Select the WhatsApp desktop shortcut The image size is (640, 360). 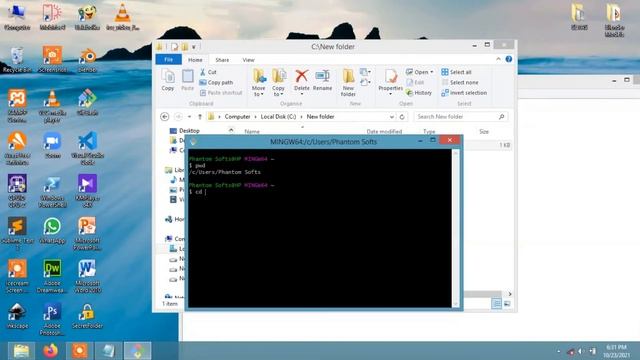(x=52, y=231)
